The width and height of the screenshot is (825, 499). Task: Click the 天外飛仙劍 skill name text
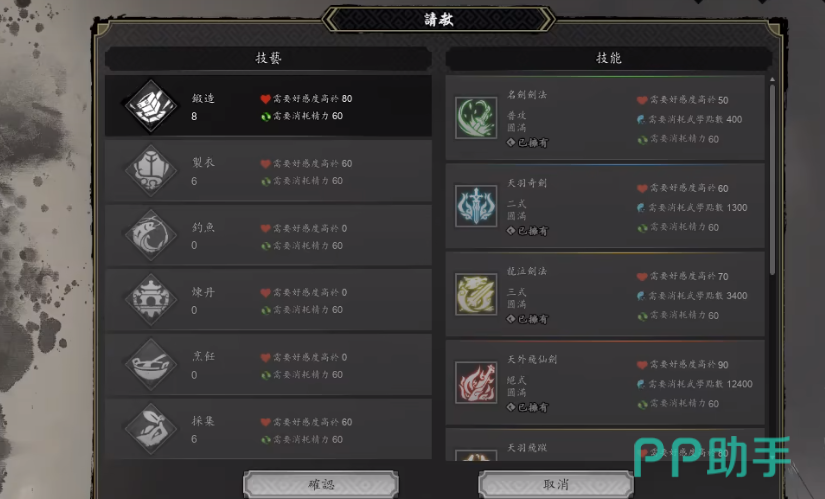pos(532,360)
